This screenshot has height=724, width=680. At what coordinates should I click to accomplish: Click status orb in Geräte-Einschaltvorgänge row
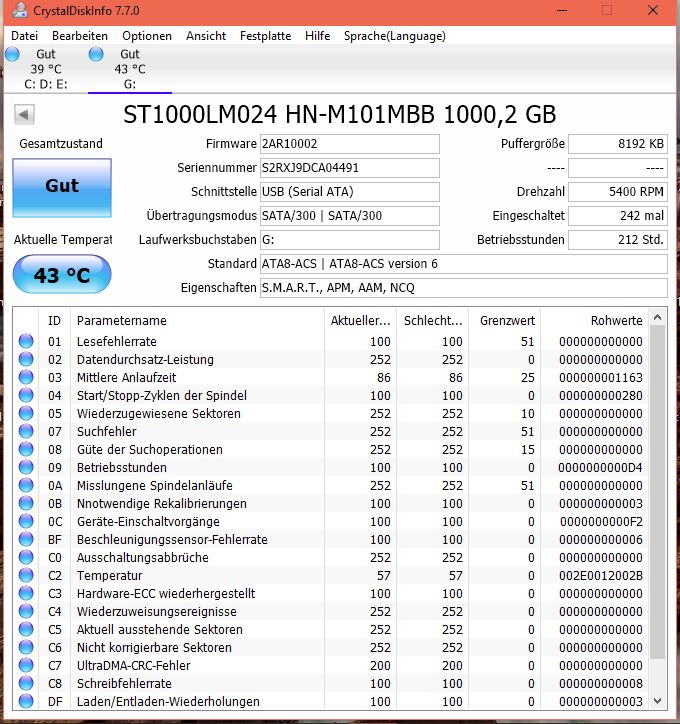[x=26, y=521]
